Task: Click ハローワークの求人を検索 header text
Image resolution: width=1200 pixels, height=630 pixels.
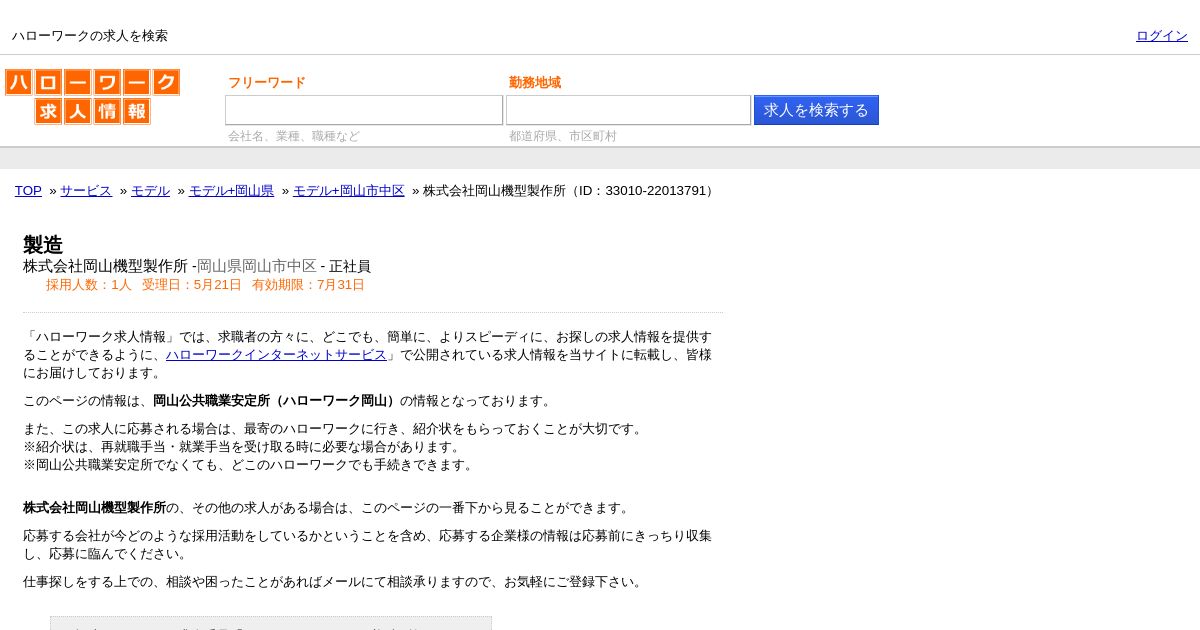Action: [90, 36]
